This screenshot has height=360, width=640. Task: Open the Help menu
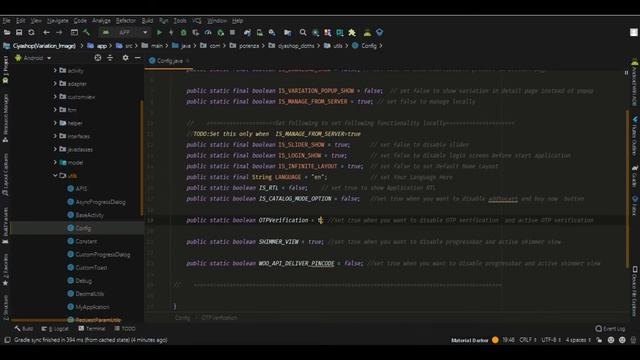(238, 20)
